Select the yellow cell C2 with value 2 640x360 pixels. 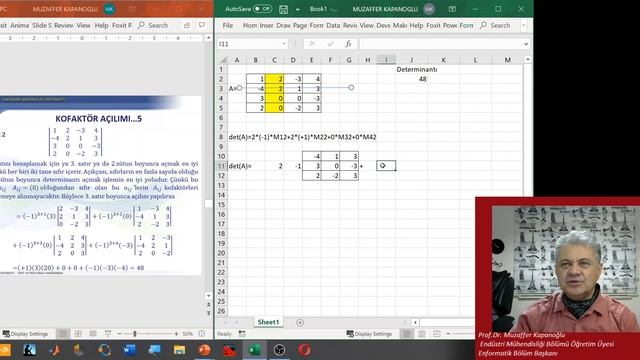(274, 79)
